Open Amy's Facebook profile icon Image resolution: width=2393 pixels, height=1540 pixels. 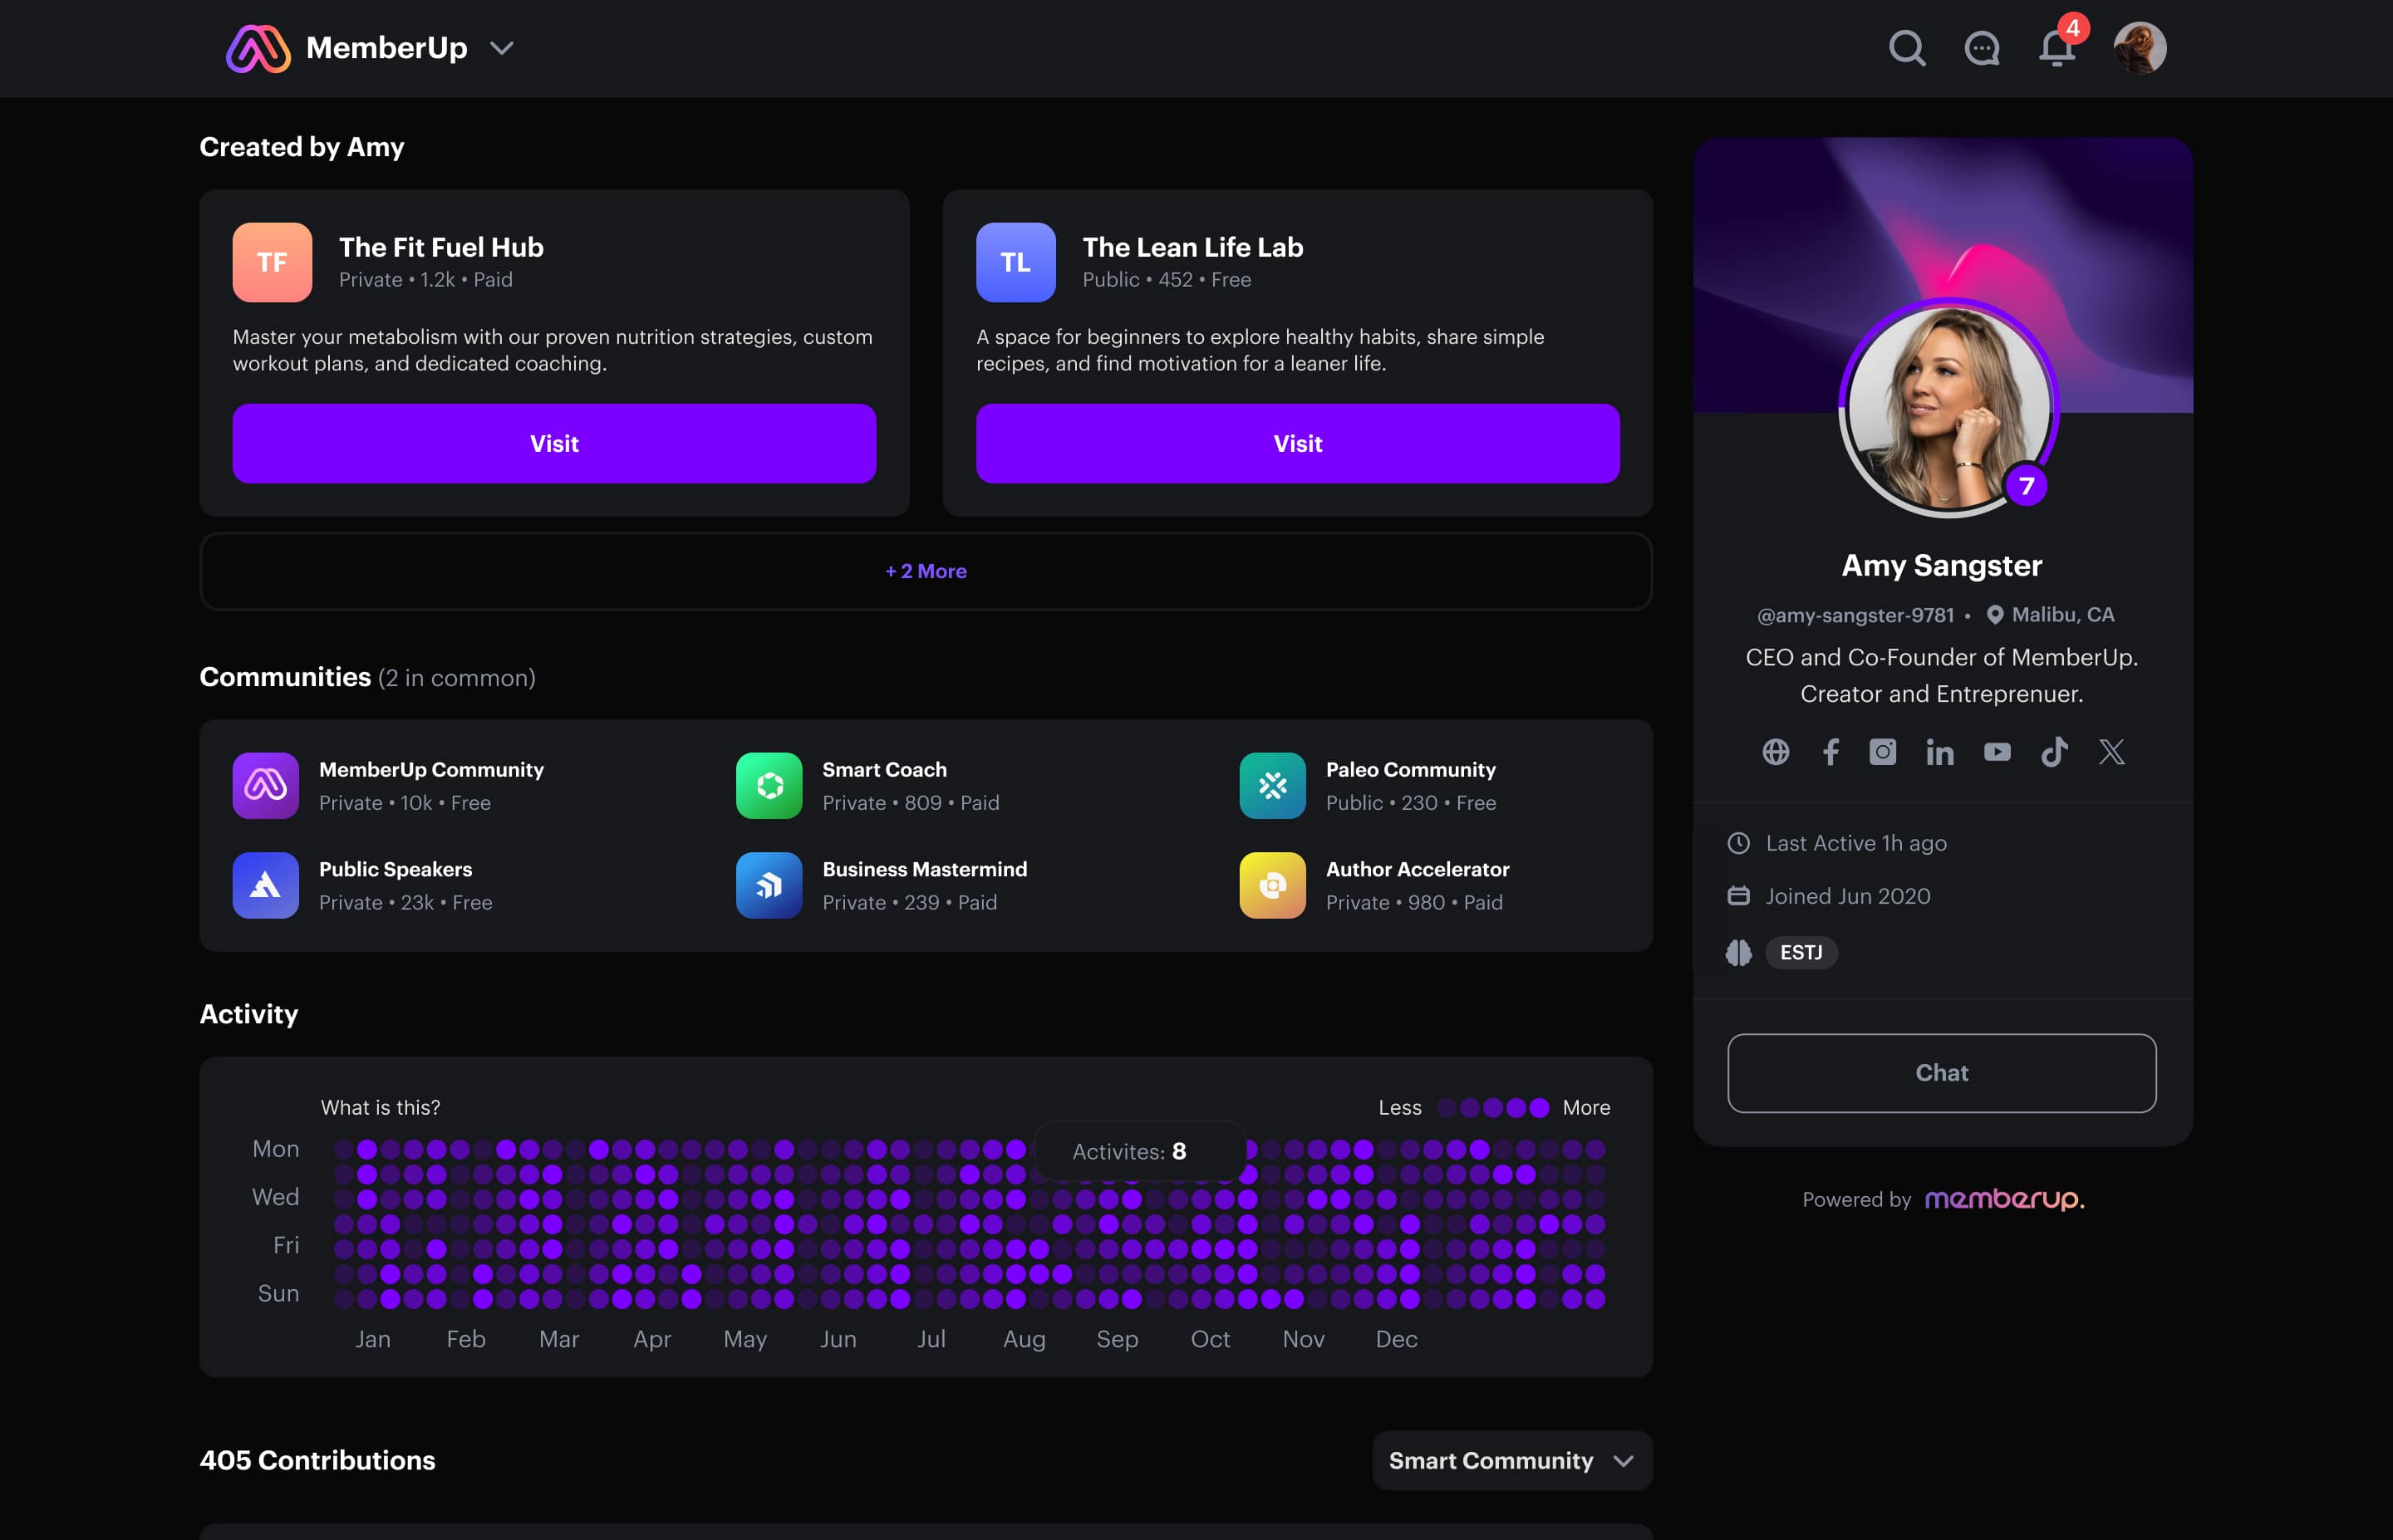tap(1830, 752)
